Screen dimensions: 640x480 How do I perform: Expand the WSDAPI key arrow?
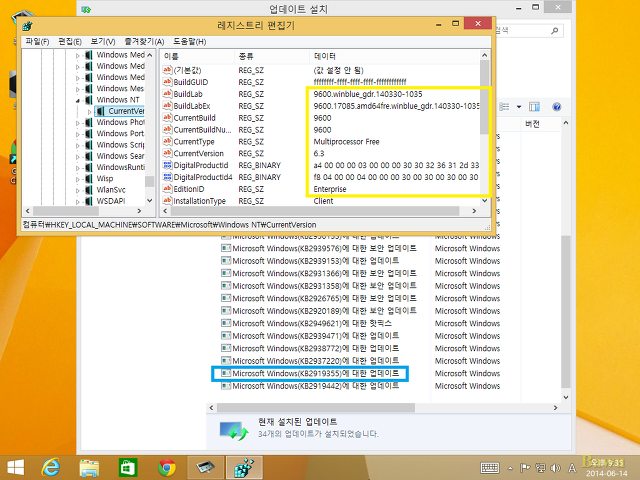(x=78, y=201)
